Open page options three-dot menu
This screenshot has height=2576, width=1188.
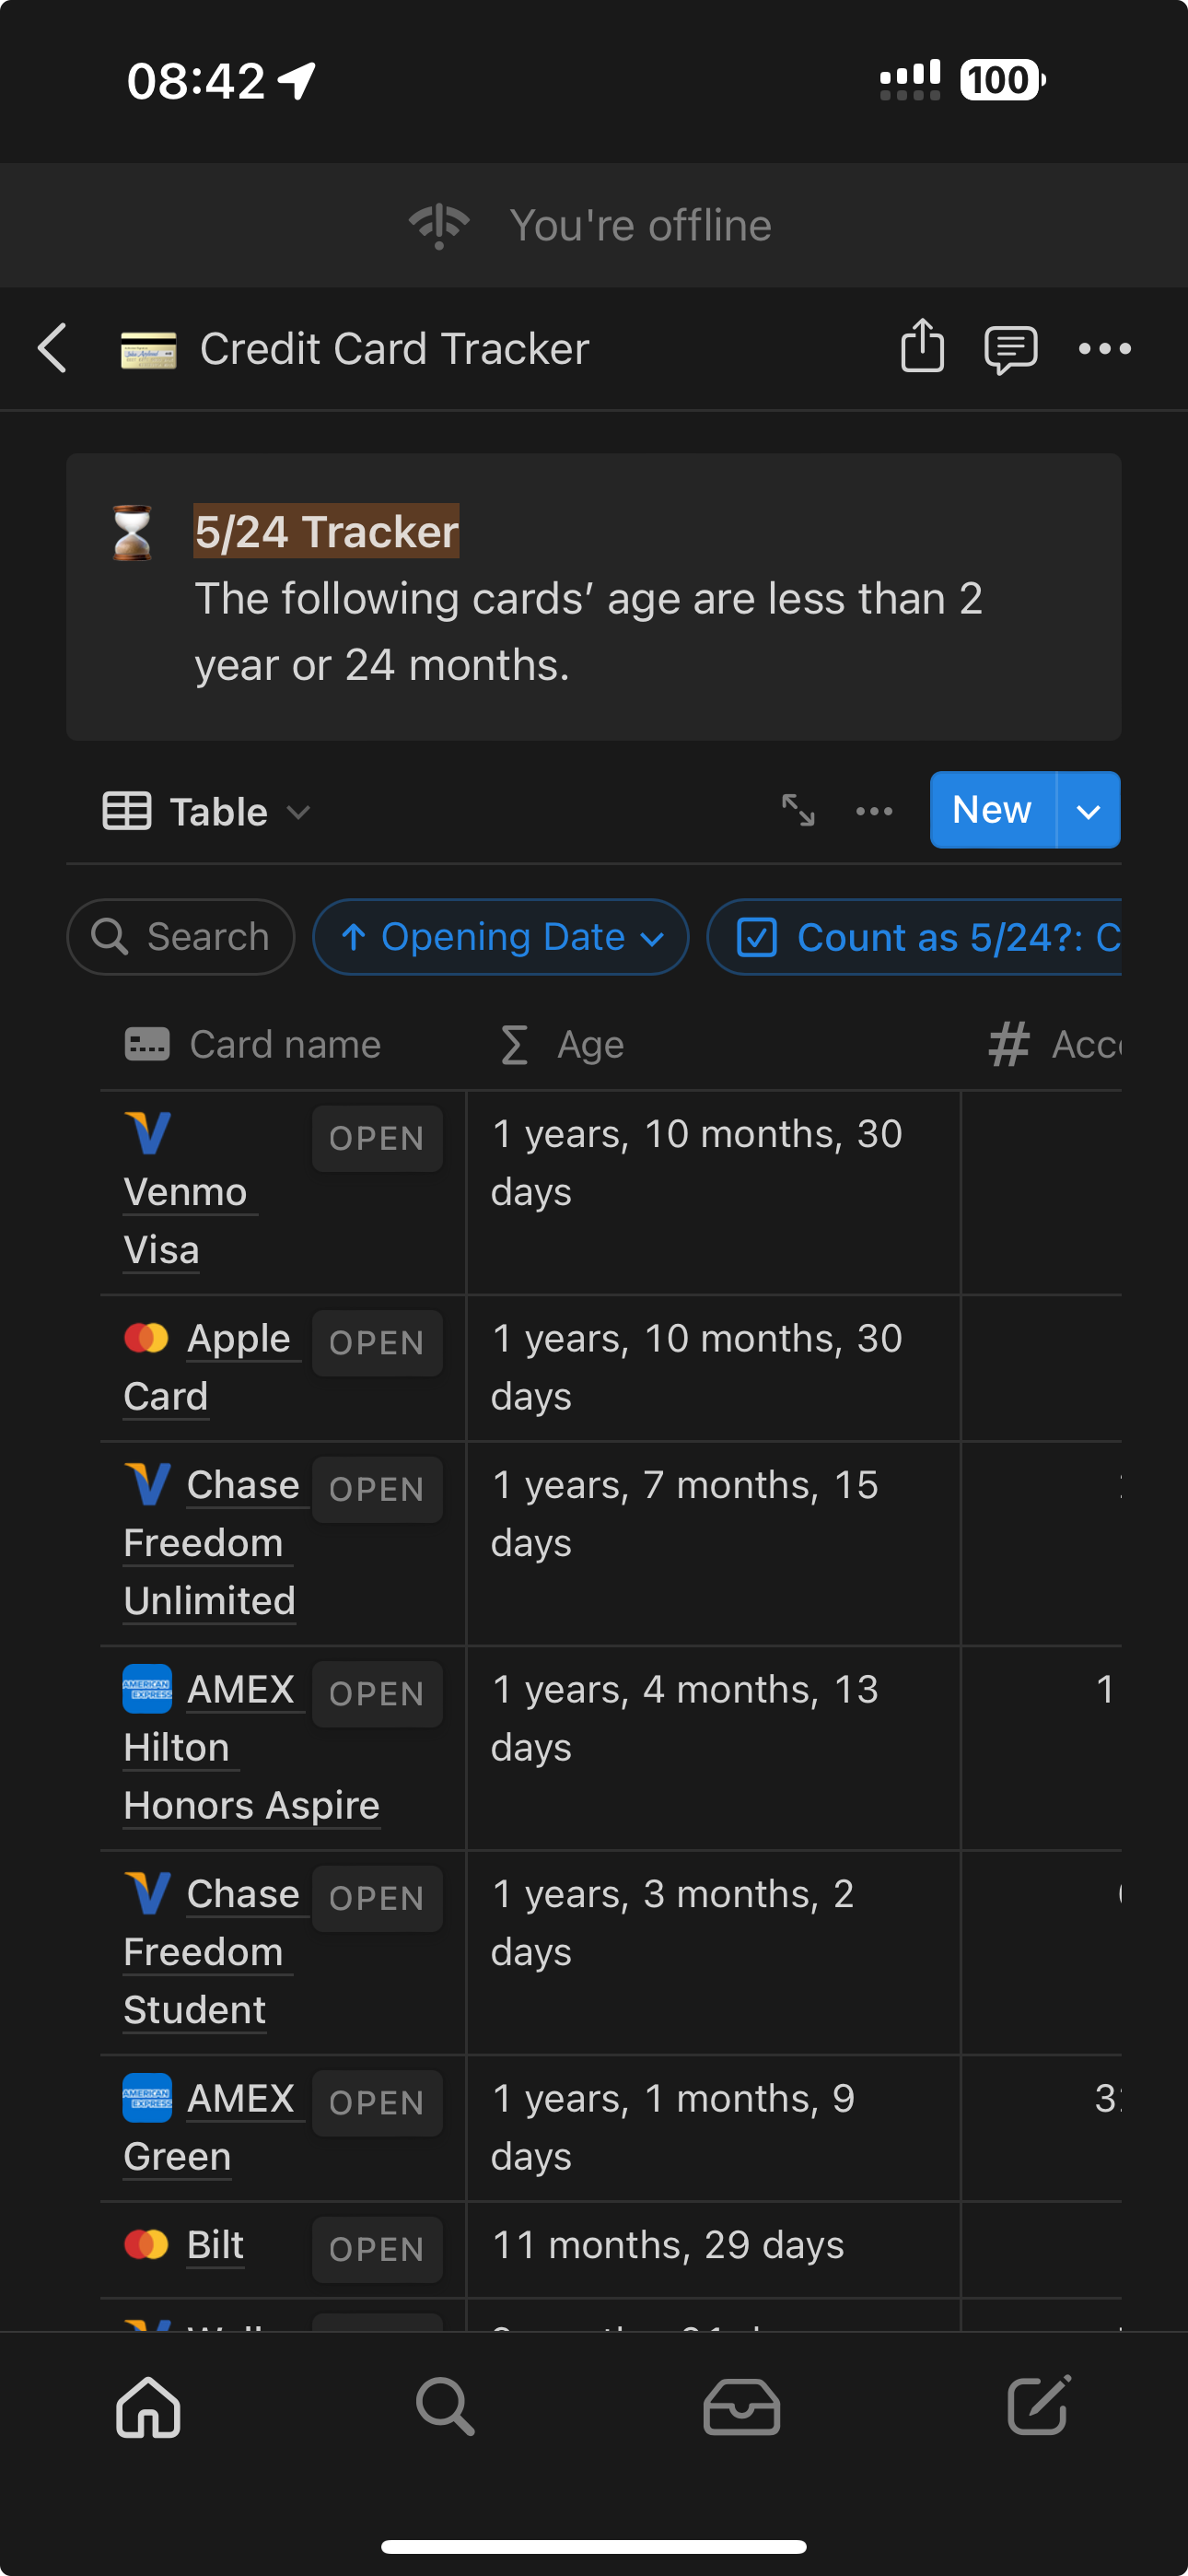tap(1104, 348)
